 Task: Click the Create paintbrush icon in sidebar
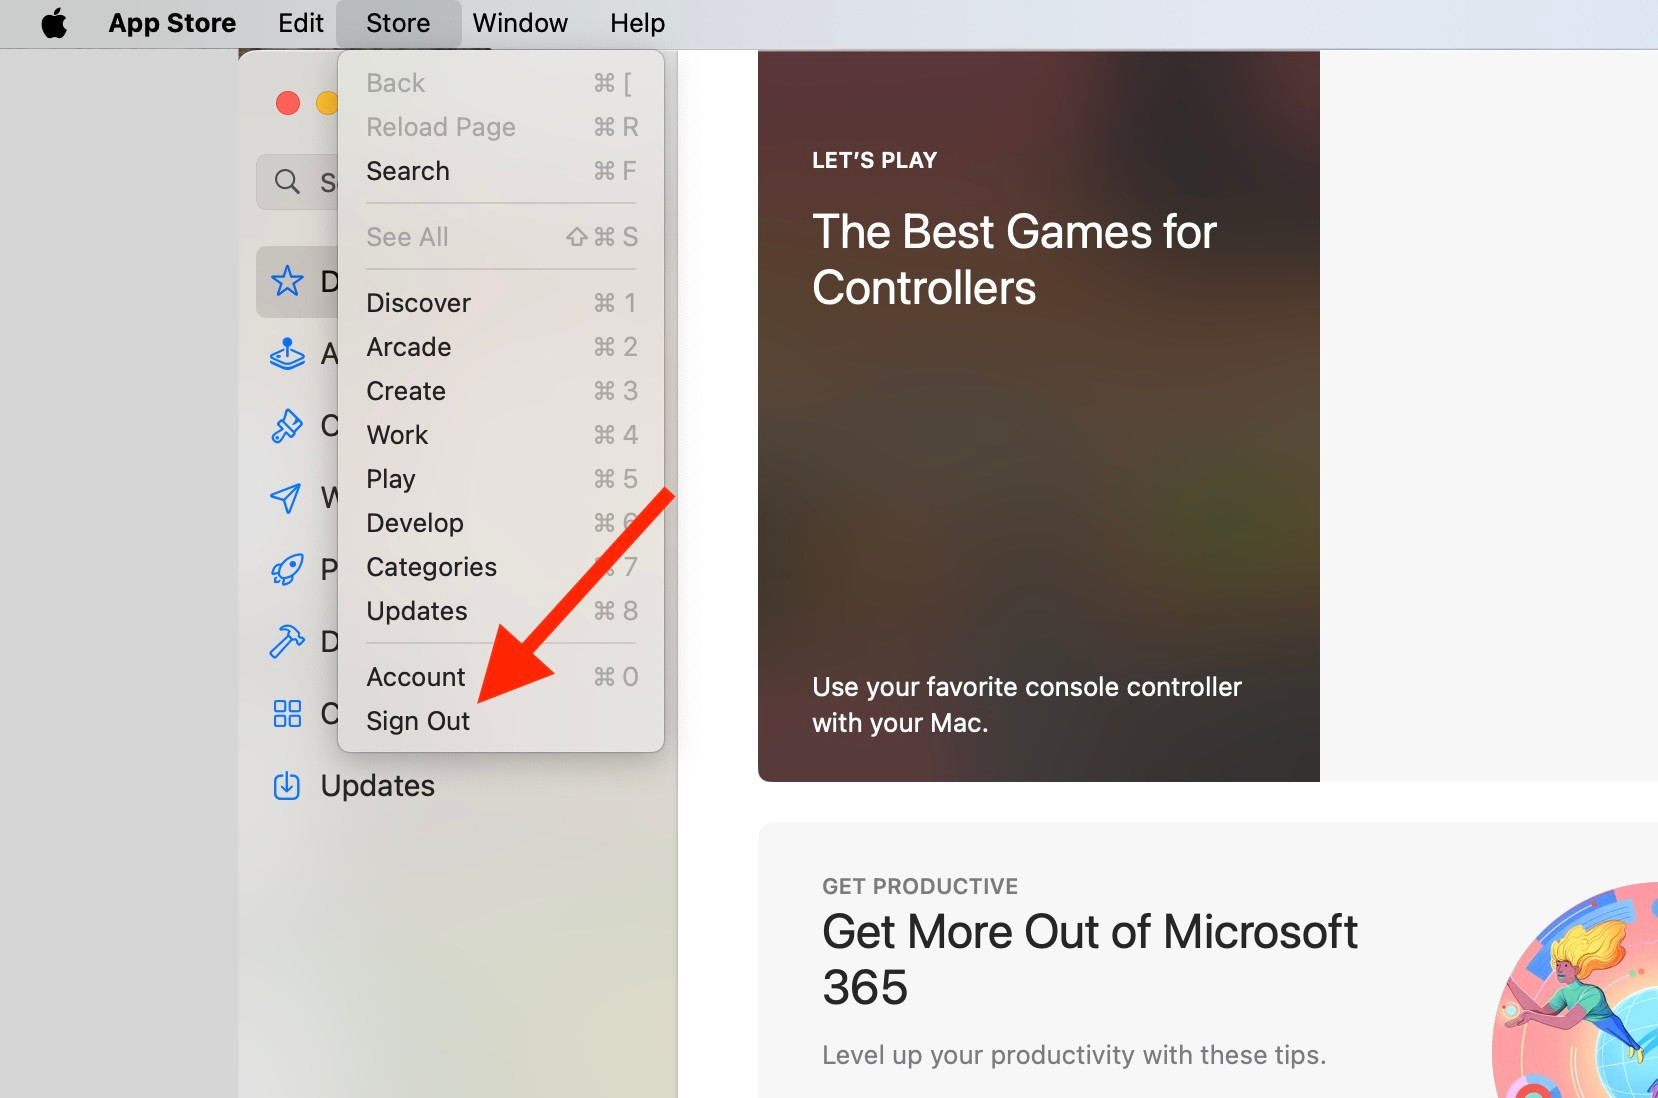pyautogui.click(x=287, y=425)
